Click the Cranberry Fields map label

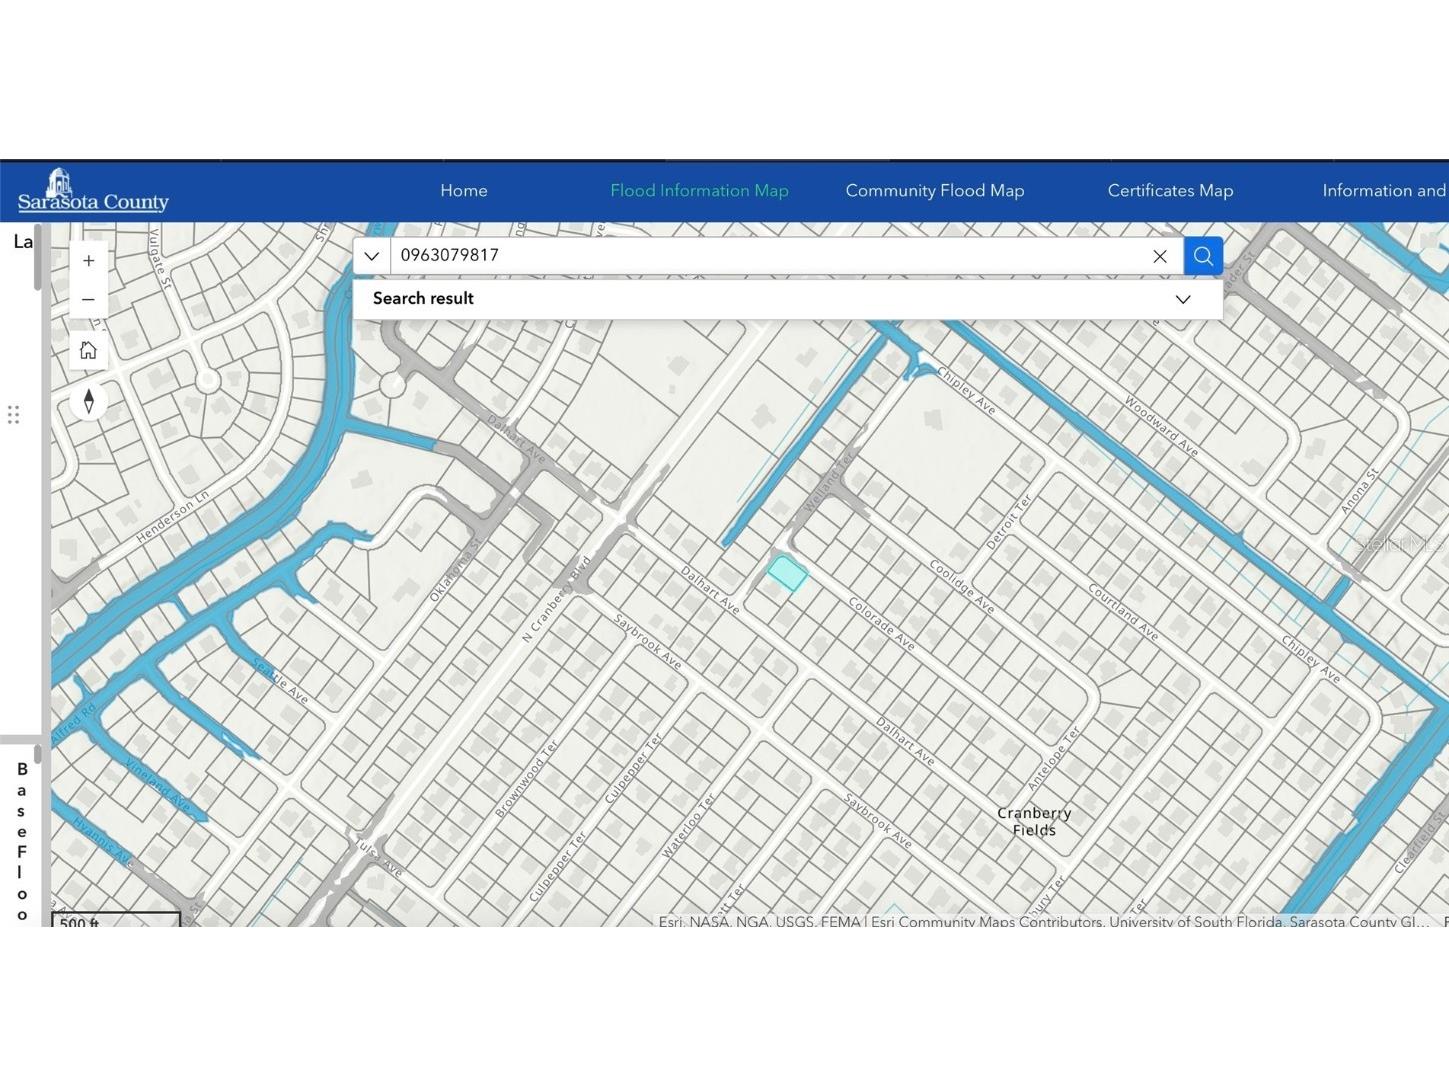click(x=1034, y=821)
